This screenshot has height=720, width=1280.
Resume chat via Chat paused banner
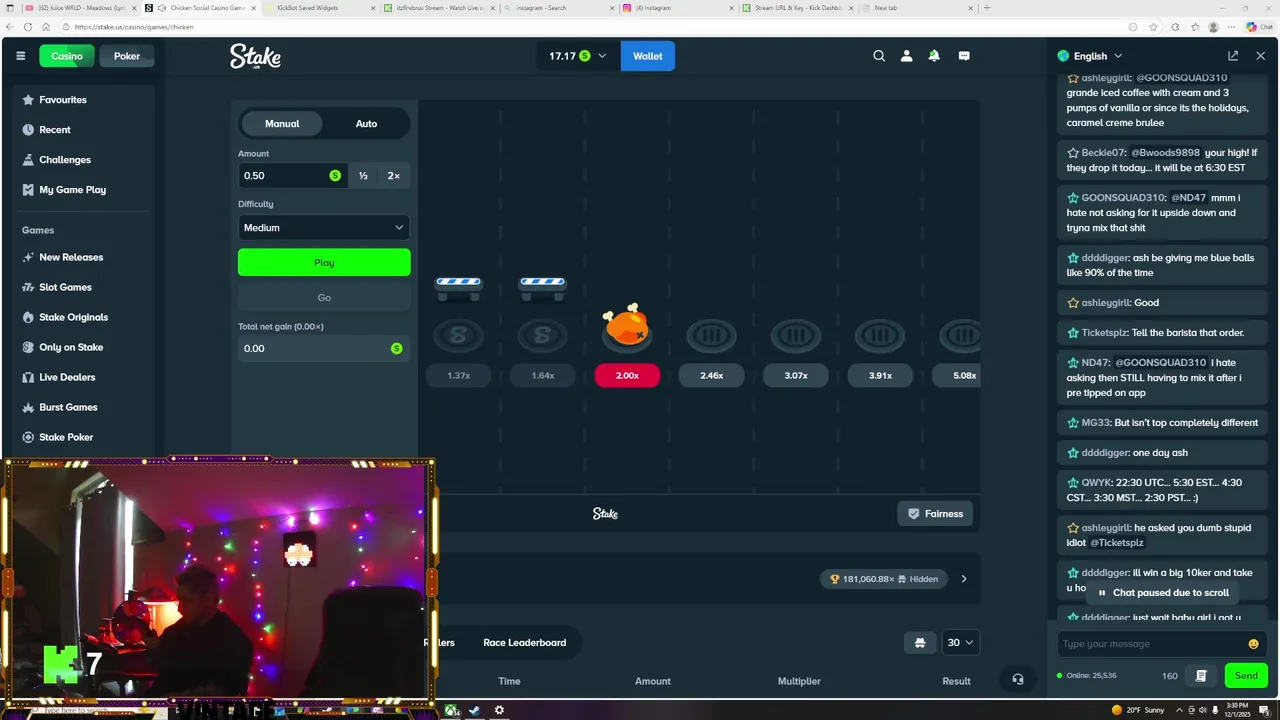(1163, 593)
